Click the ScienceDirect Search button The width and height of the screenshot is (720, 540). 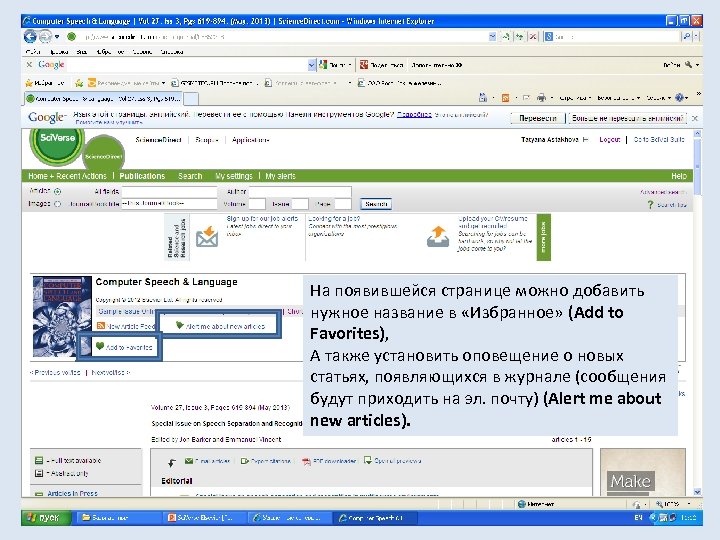pos(376,203)
